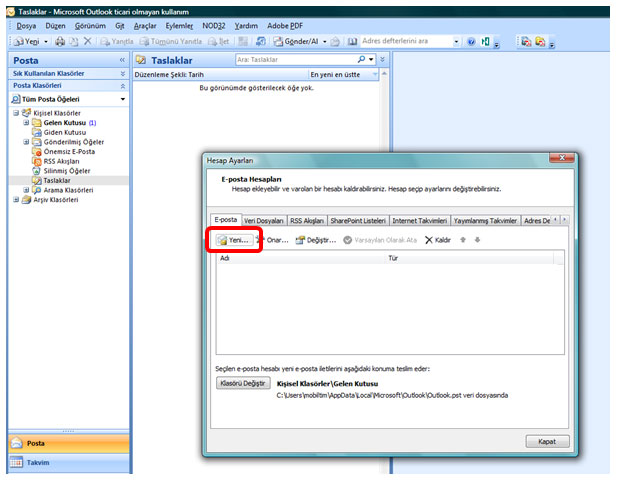Click the delete X icon in the toolbar

point(87,41)
